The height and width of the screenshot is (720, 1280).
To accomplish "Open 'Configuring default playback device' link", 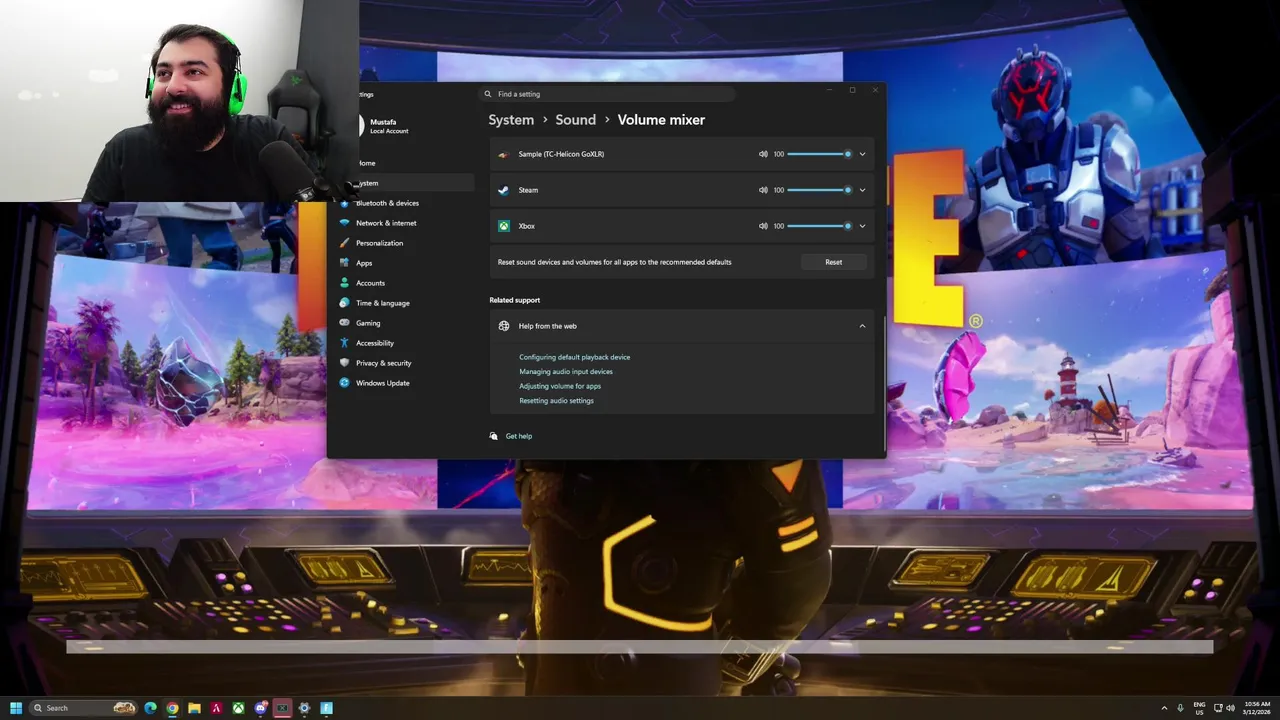I will click(x=574, y=357).
